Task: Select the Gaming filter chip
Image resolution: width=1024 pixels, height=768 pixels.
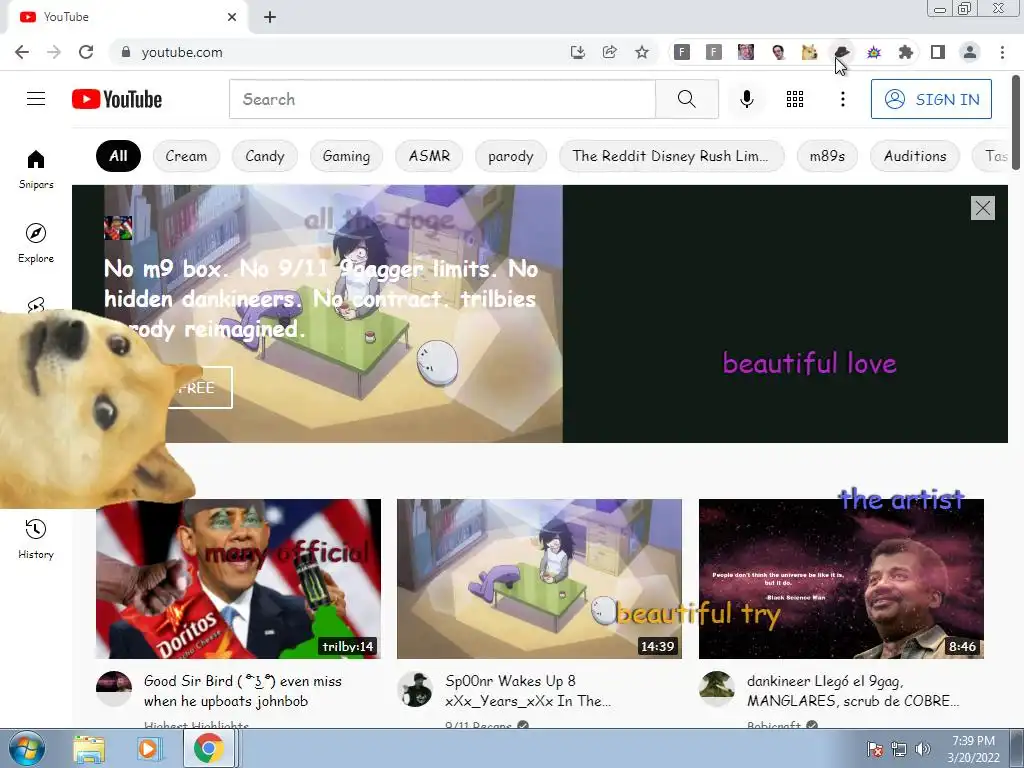Action: (346, 156)
